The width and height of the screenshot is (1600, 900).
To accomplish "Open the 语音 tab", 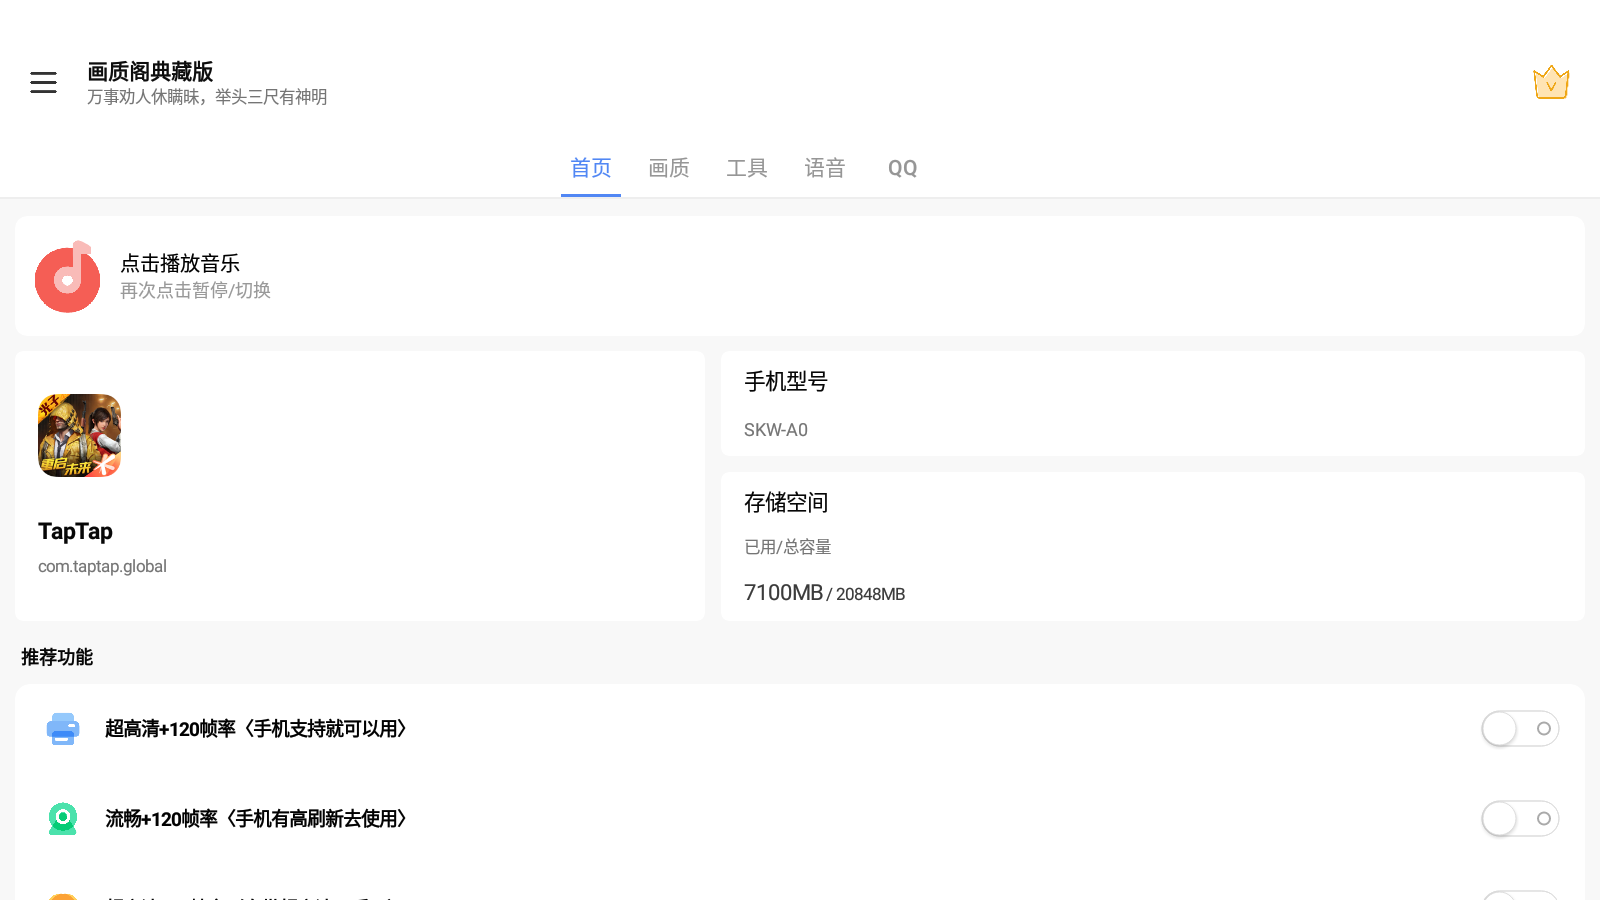I will (x=825, y=168).
